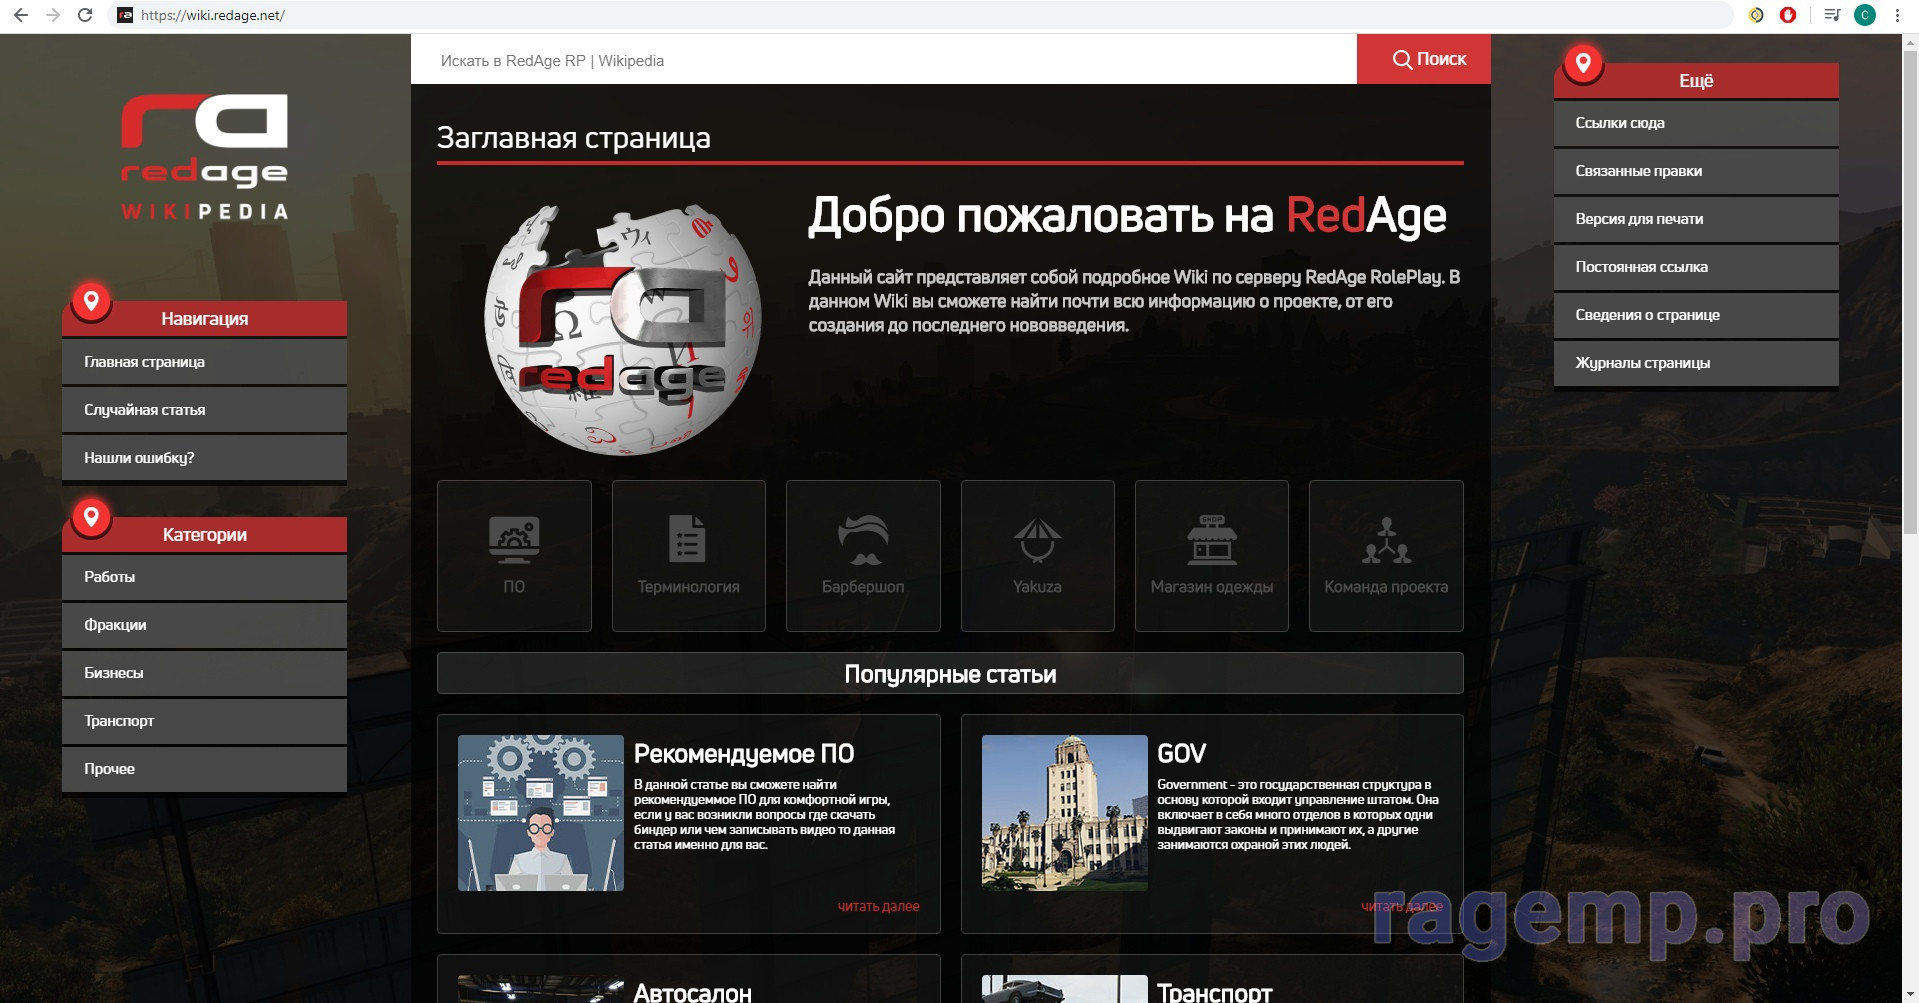Open Случайная статья link
The image size is (1919, 1003).
coord(204,410)
